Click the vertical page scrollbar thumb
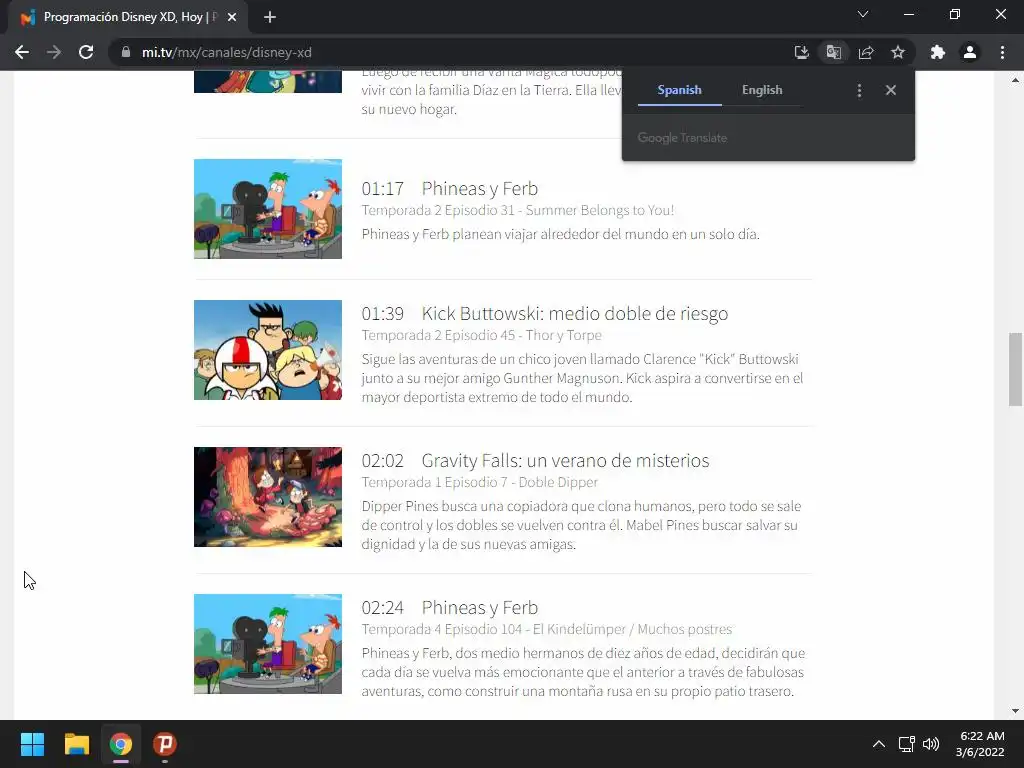 pos(1015,370)
